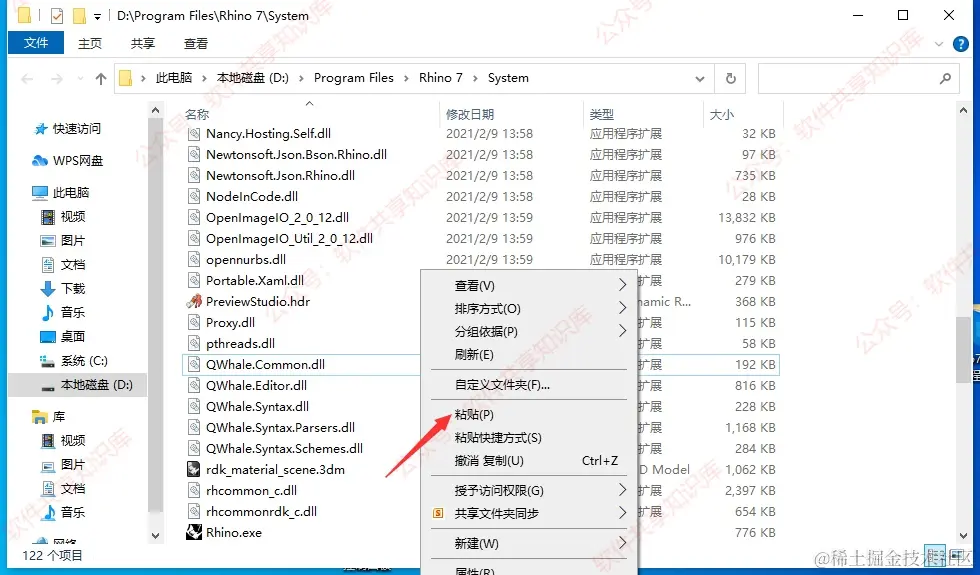Viewport: 980px width, 575px height.
Task: Click the 系统 (C:) drive icon
Action: click(x=48, y=361)
